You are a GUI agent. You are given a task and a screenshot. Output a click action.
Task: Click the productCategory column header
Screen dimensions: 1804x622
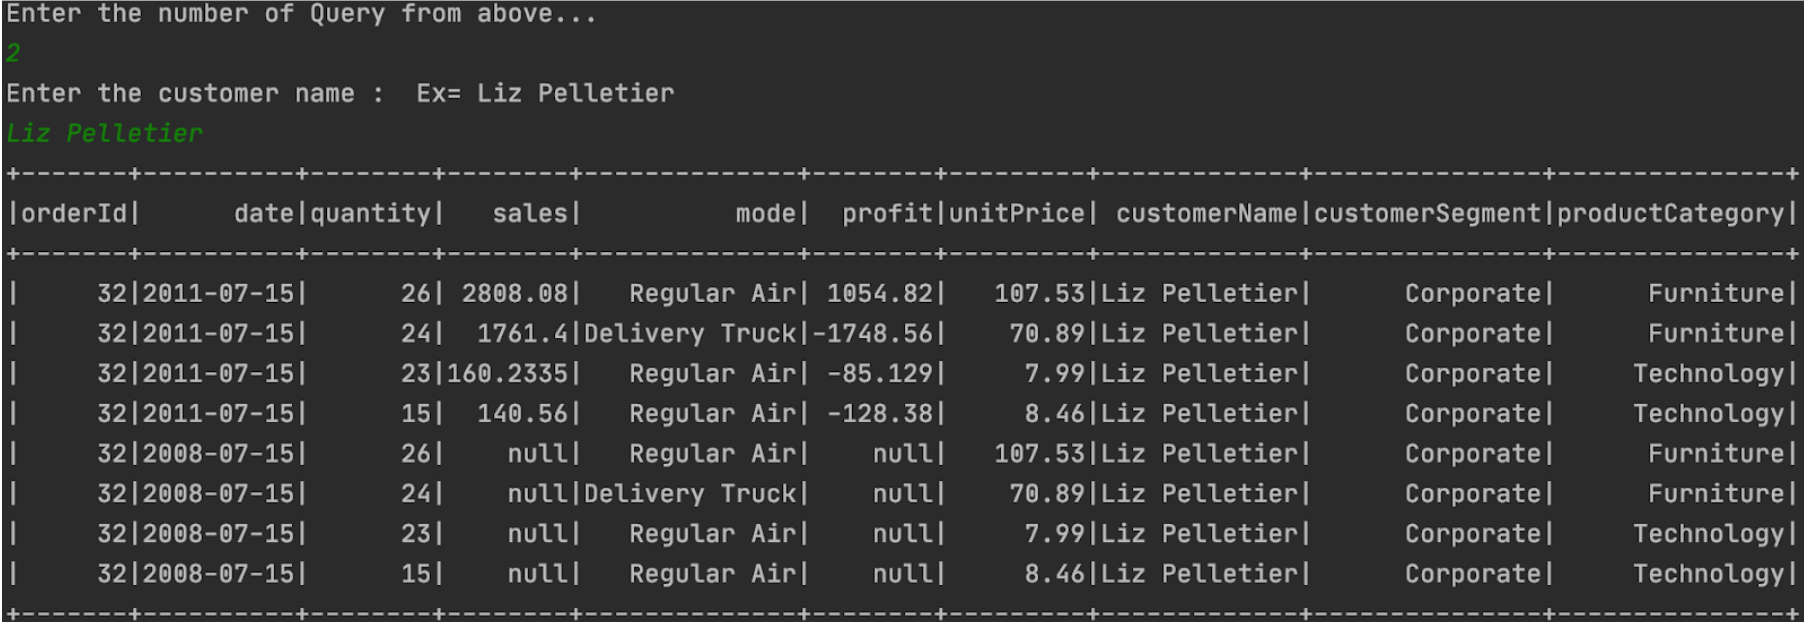pos(1670,214)
